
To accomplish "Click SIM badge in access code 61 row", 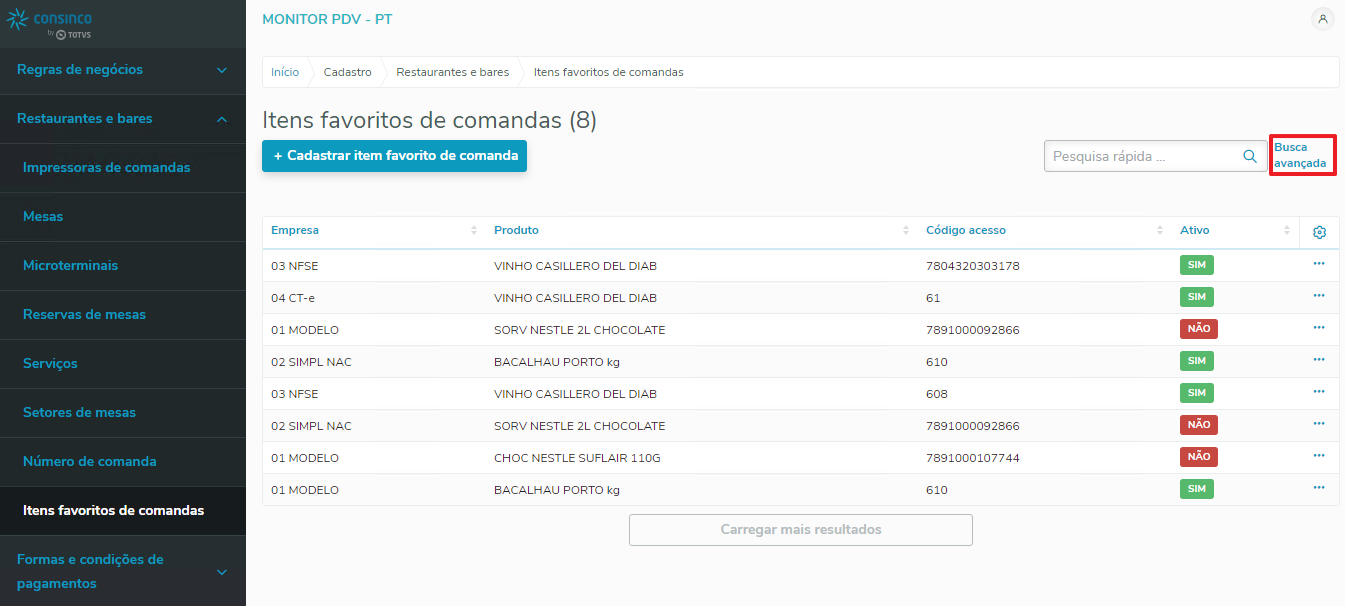I will [1197, 297].
